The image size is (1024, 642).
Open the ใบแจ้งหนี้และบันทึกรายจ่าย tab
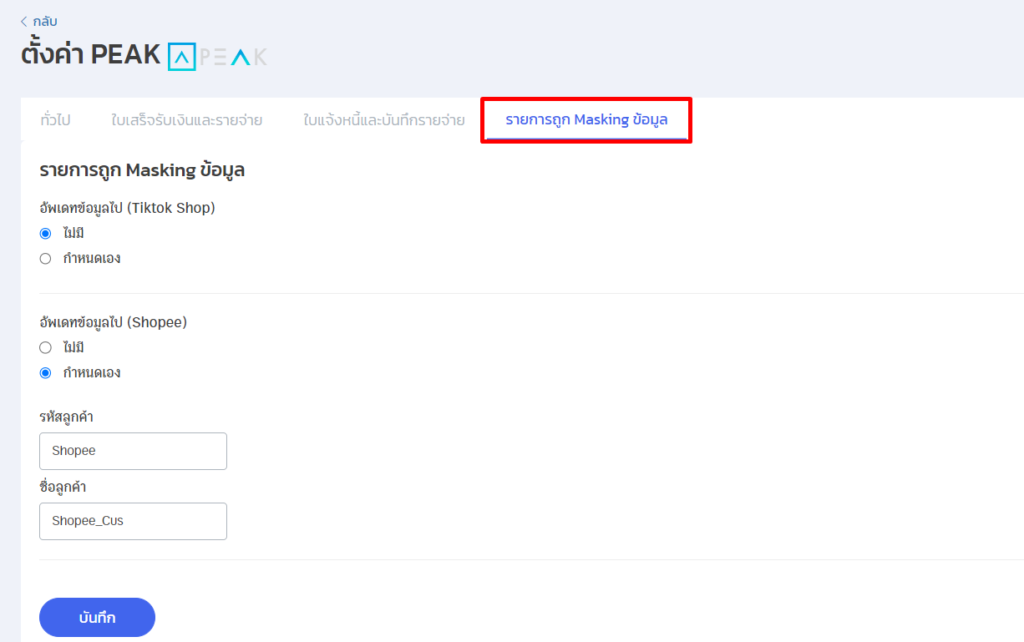(383, 121)
